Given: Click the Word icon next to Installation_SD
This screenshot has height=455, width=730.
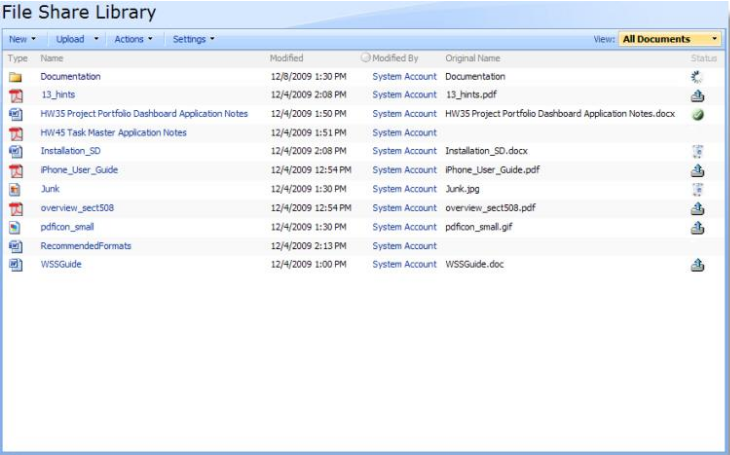Looking at the screenshot, I should (16, 152).
